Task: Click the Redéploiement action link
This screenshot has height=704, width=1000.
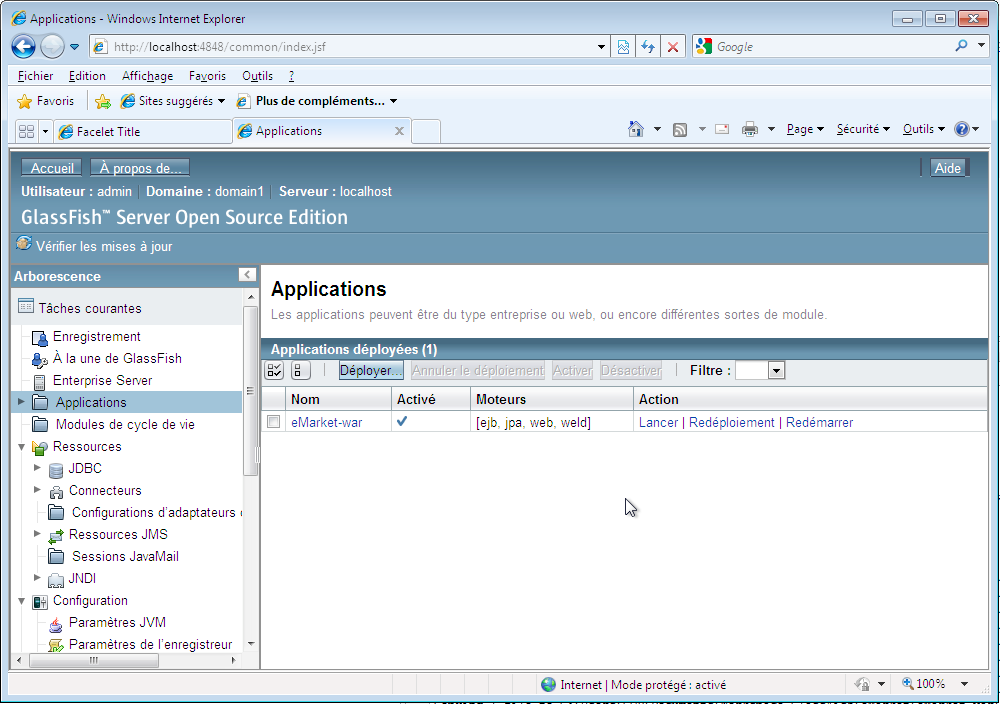Action: pyautogui.click(x=732, y=422)
